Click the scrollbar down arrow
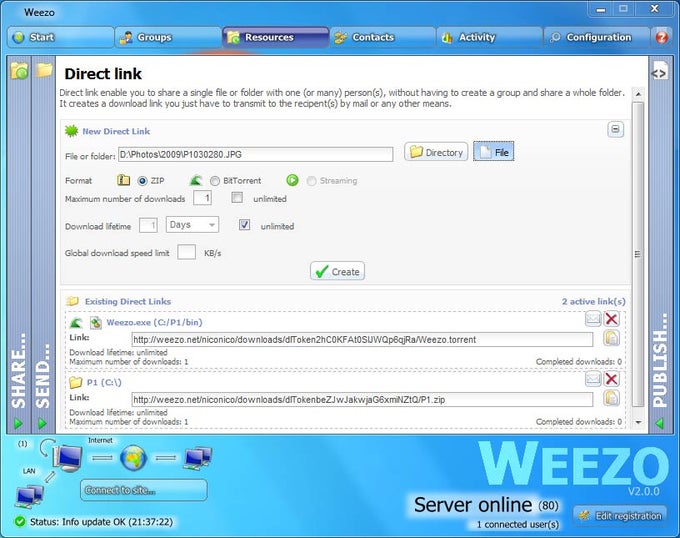The height and width of the screenshot is (538, 680). (x=638, y=422)
